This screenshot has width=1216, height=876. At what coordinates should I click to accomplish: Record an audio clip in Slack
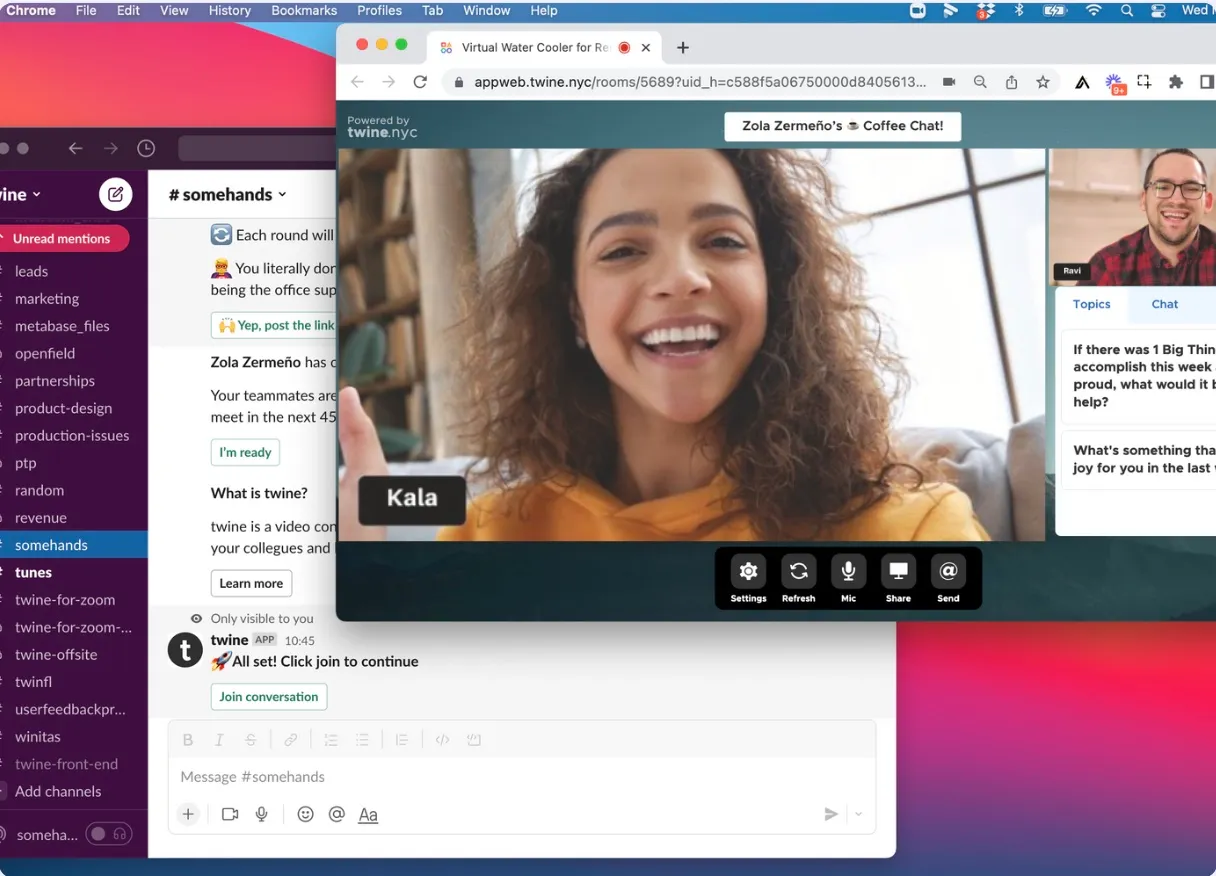pos(261,814)
